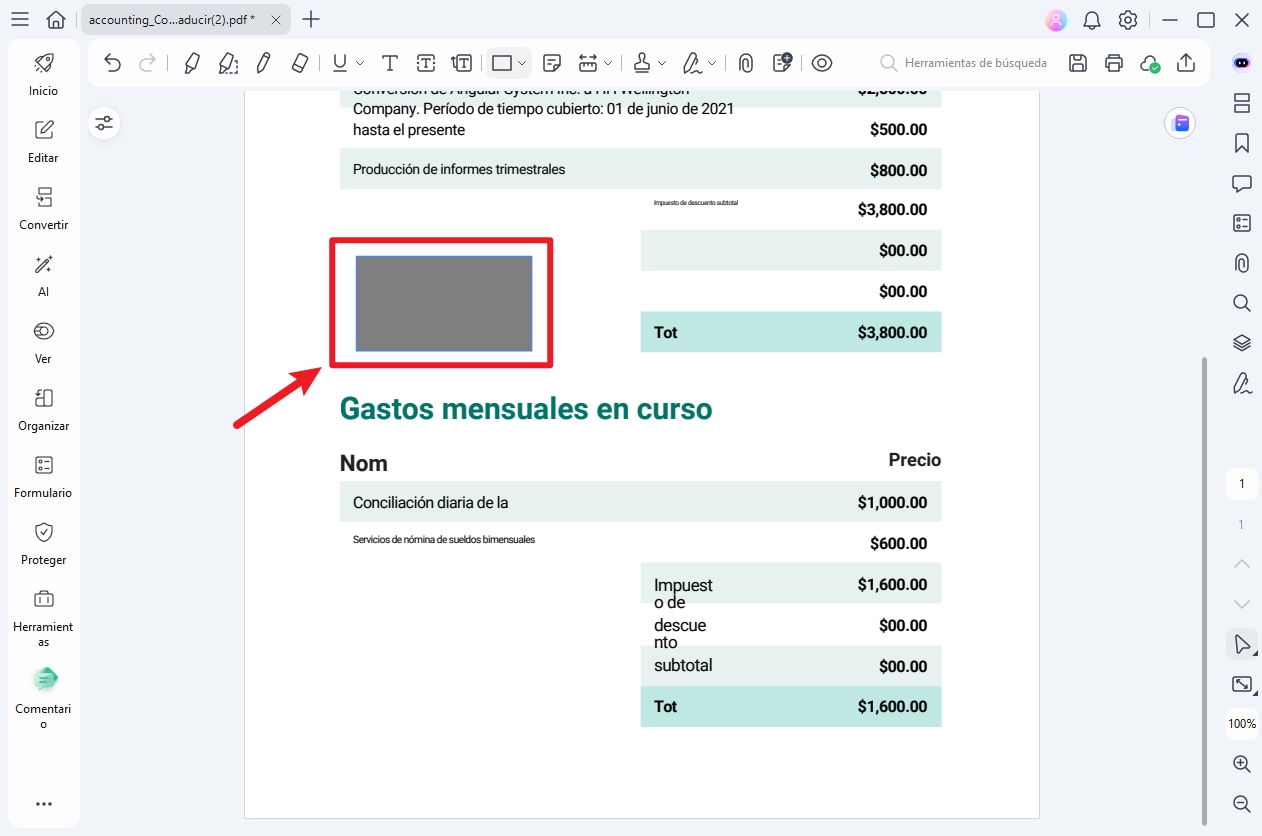Select the highlighter tool
This screenshot has width=1262, height=836.
tap(191, 62)
